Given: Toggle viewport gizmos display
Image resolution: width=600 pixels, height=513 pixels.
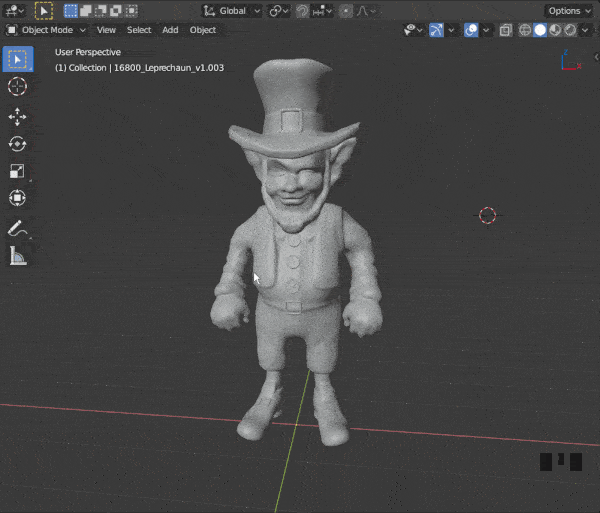Looking at the screenshot, I should tap(436, 30).
